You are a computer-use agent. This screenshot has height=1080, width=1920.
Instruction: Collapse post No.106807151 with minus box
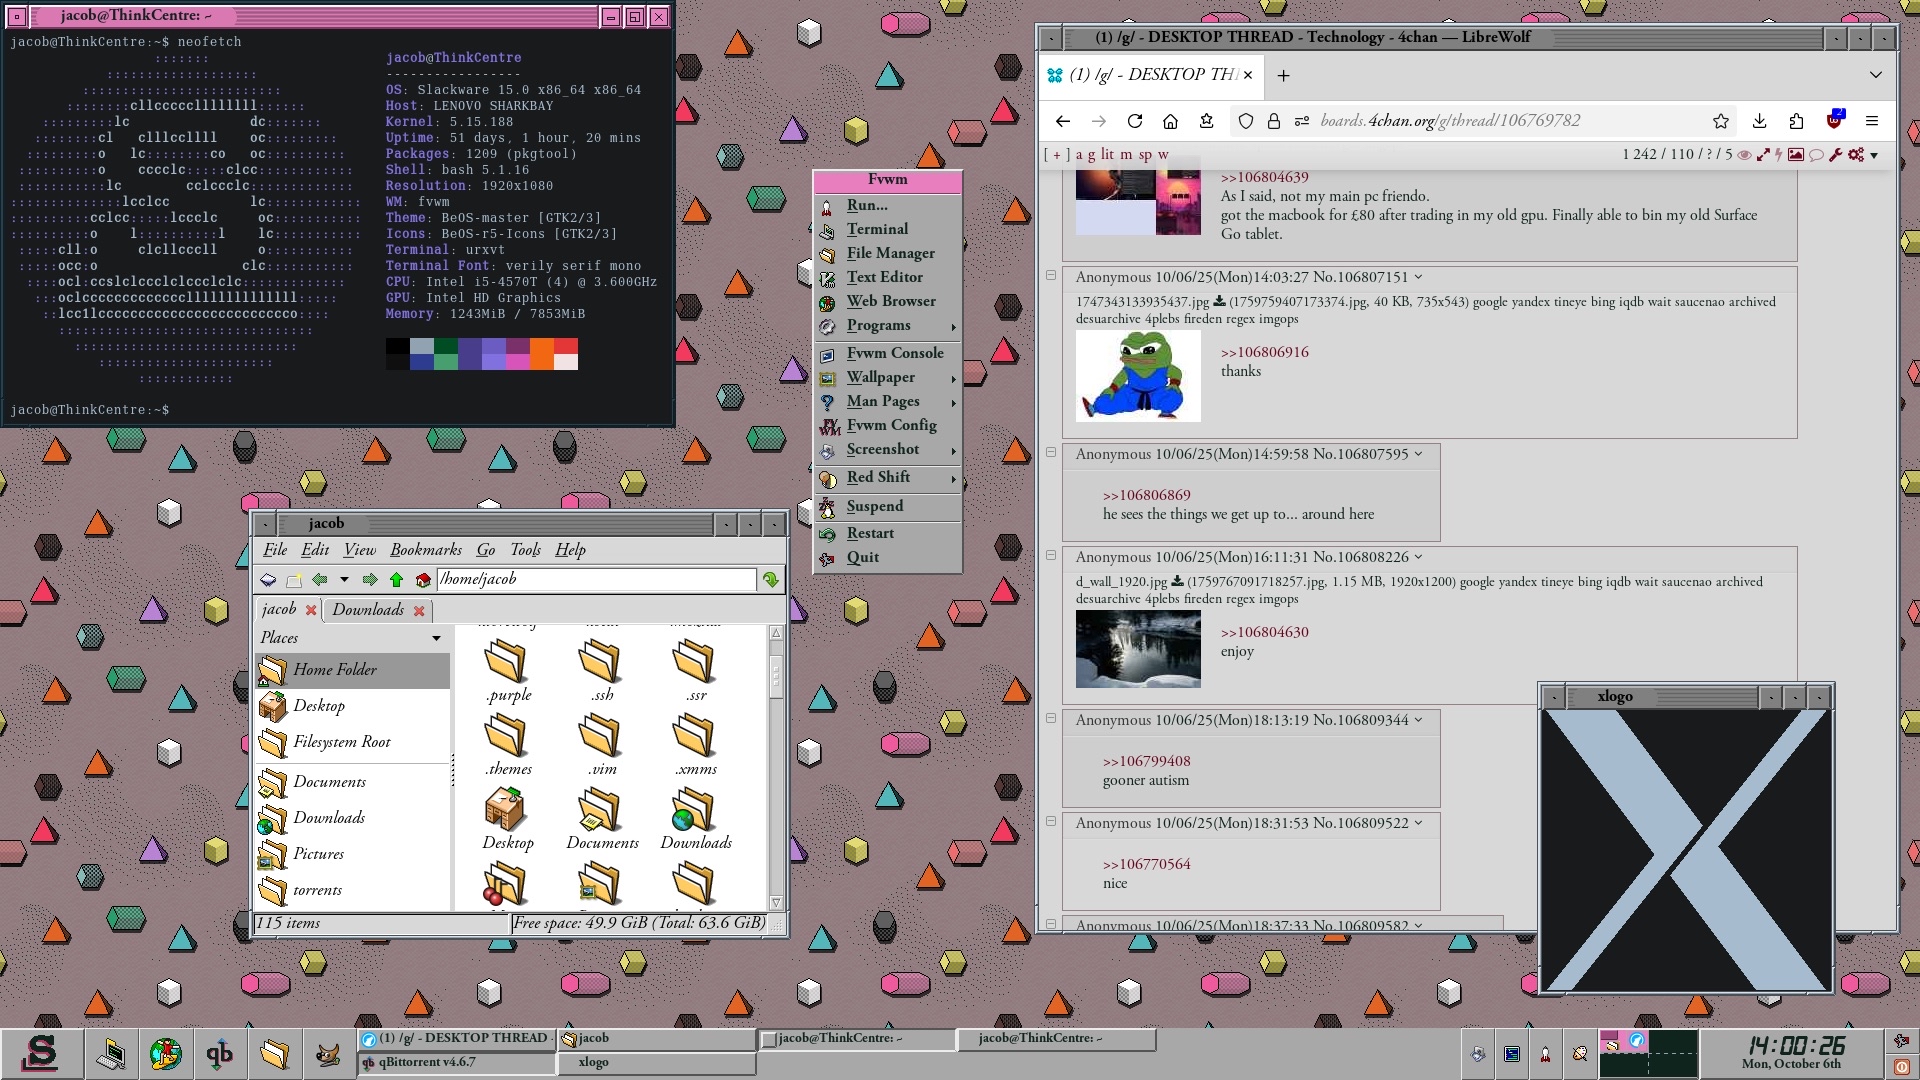tap(1051, 275)
